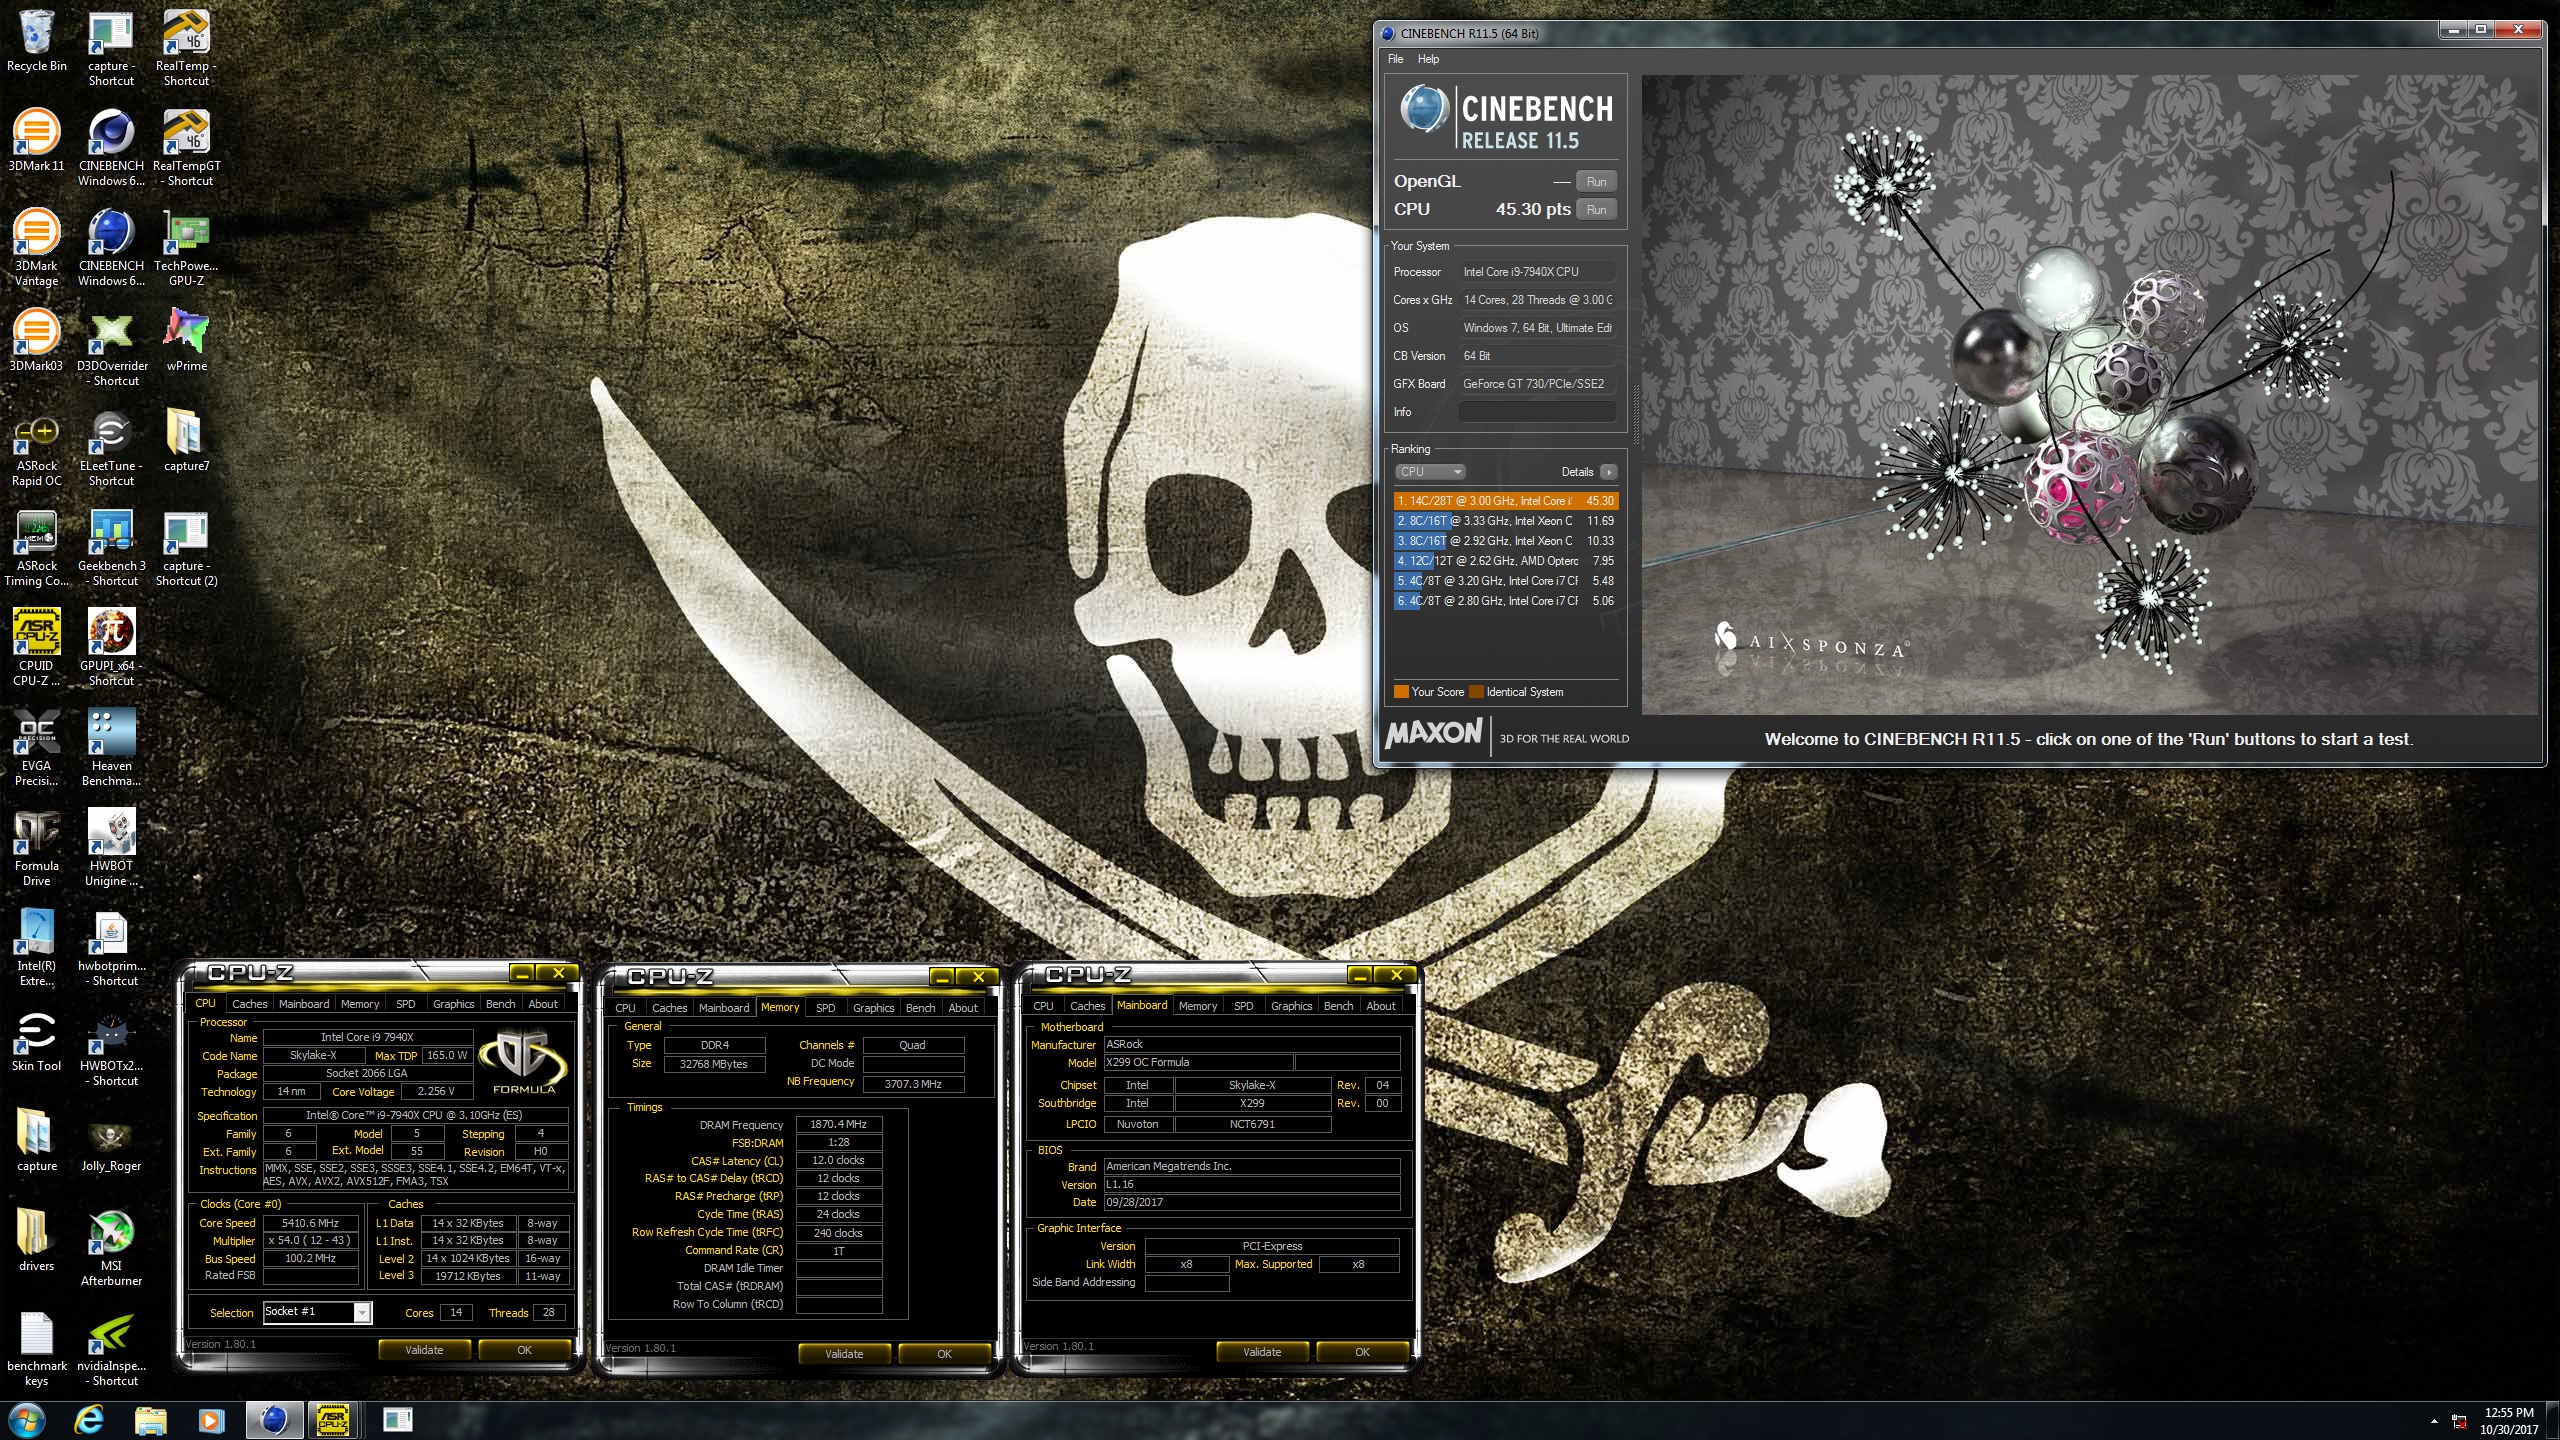The width and height of the screenshot is (2560, 1440).
Task: Run the CPU test in Cinebench
Action: click(x=1596, y=210)
